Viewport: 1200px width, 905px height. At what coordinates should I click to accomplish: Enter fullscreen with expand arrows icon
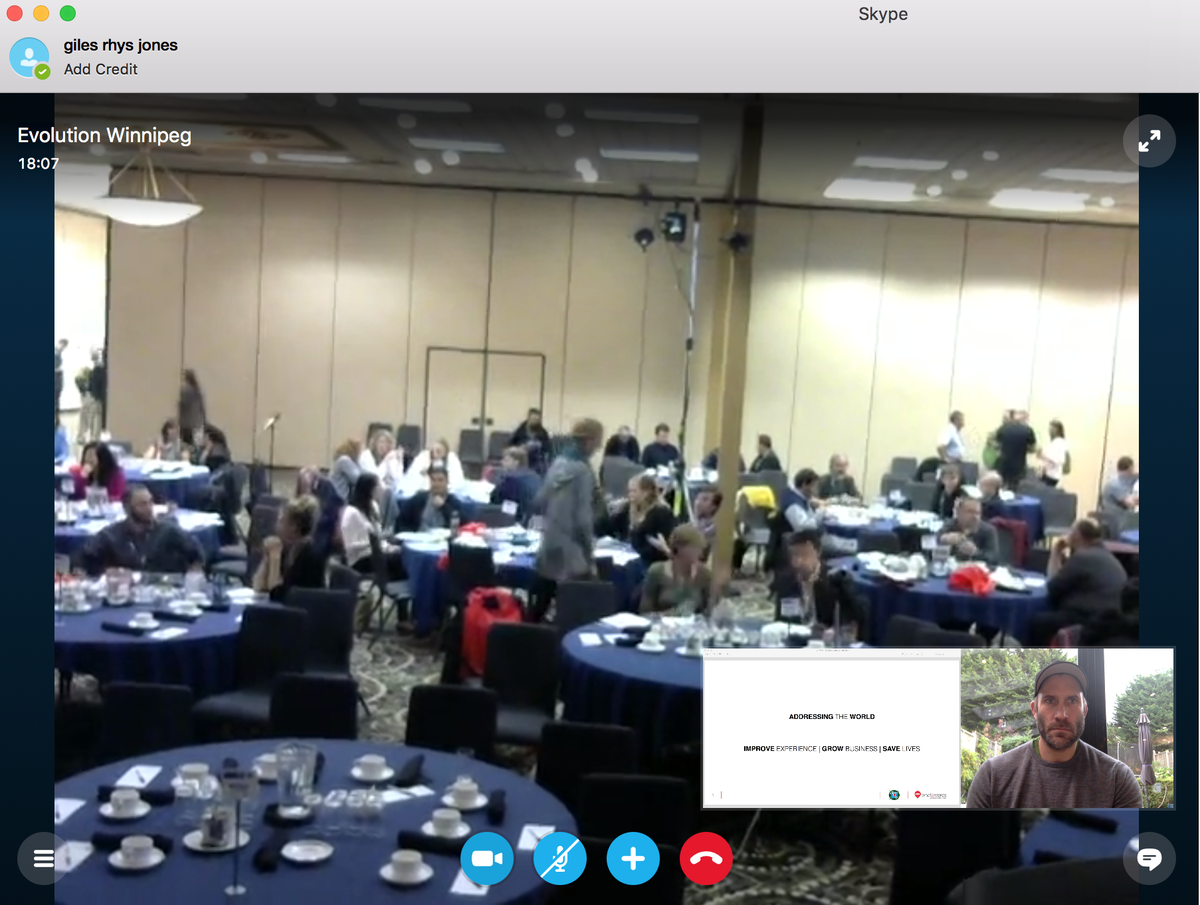(1149, 141)
